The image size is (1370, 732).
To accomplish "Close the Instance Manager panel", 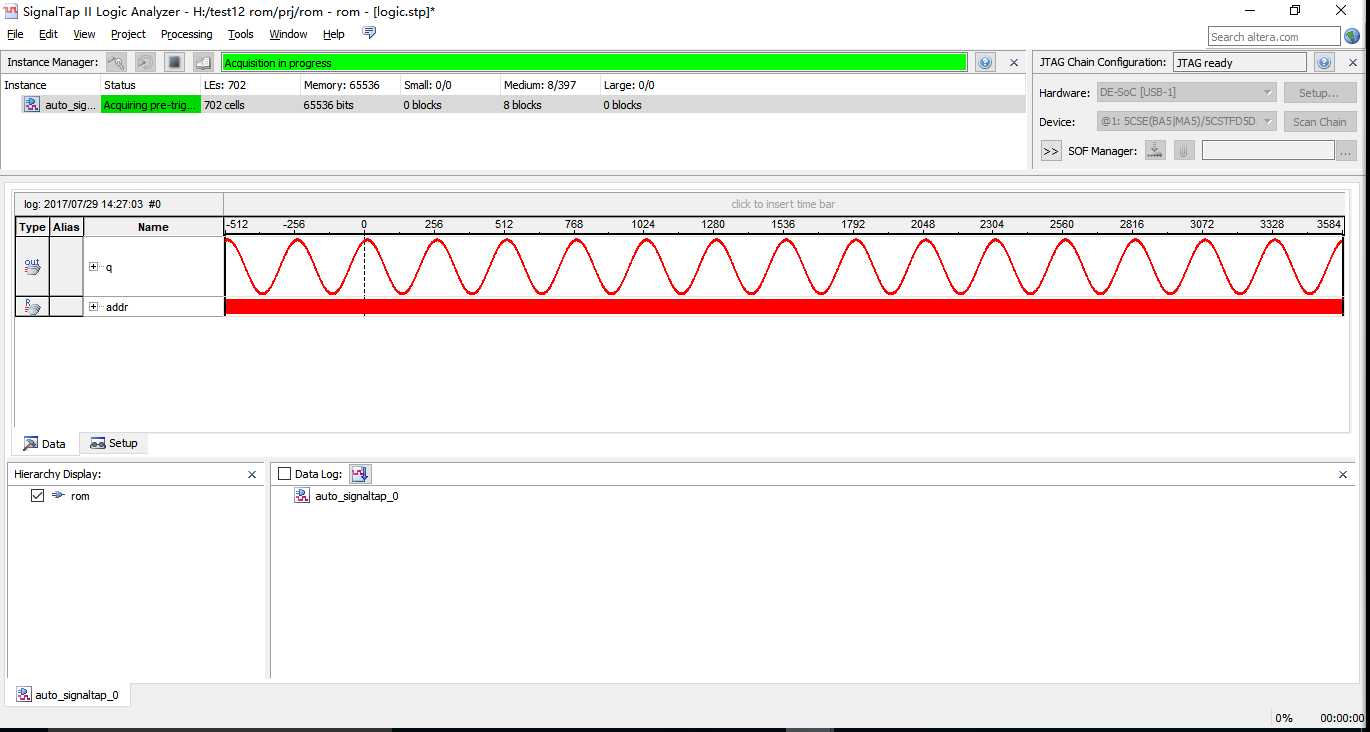I will coord(1013,62).
